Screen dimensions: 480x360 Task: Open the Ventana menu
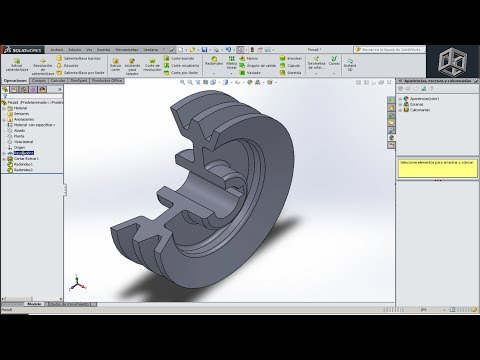pos(150,50)
